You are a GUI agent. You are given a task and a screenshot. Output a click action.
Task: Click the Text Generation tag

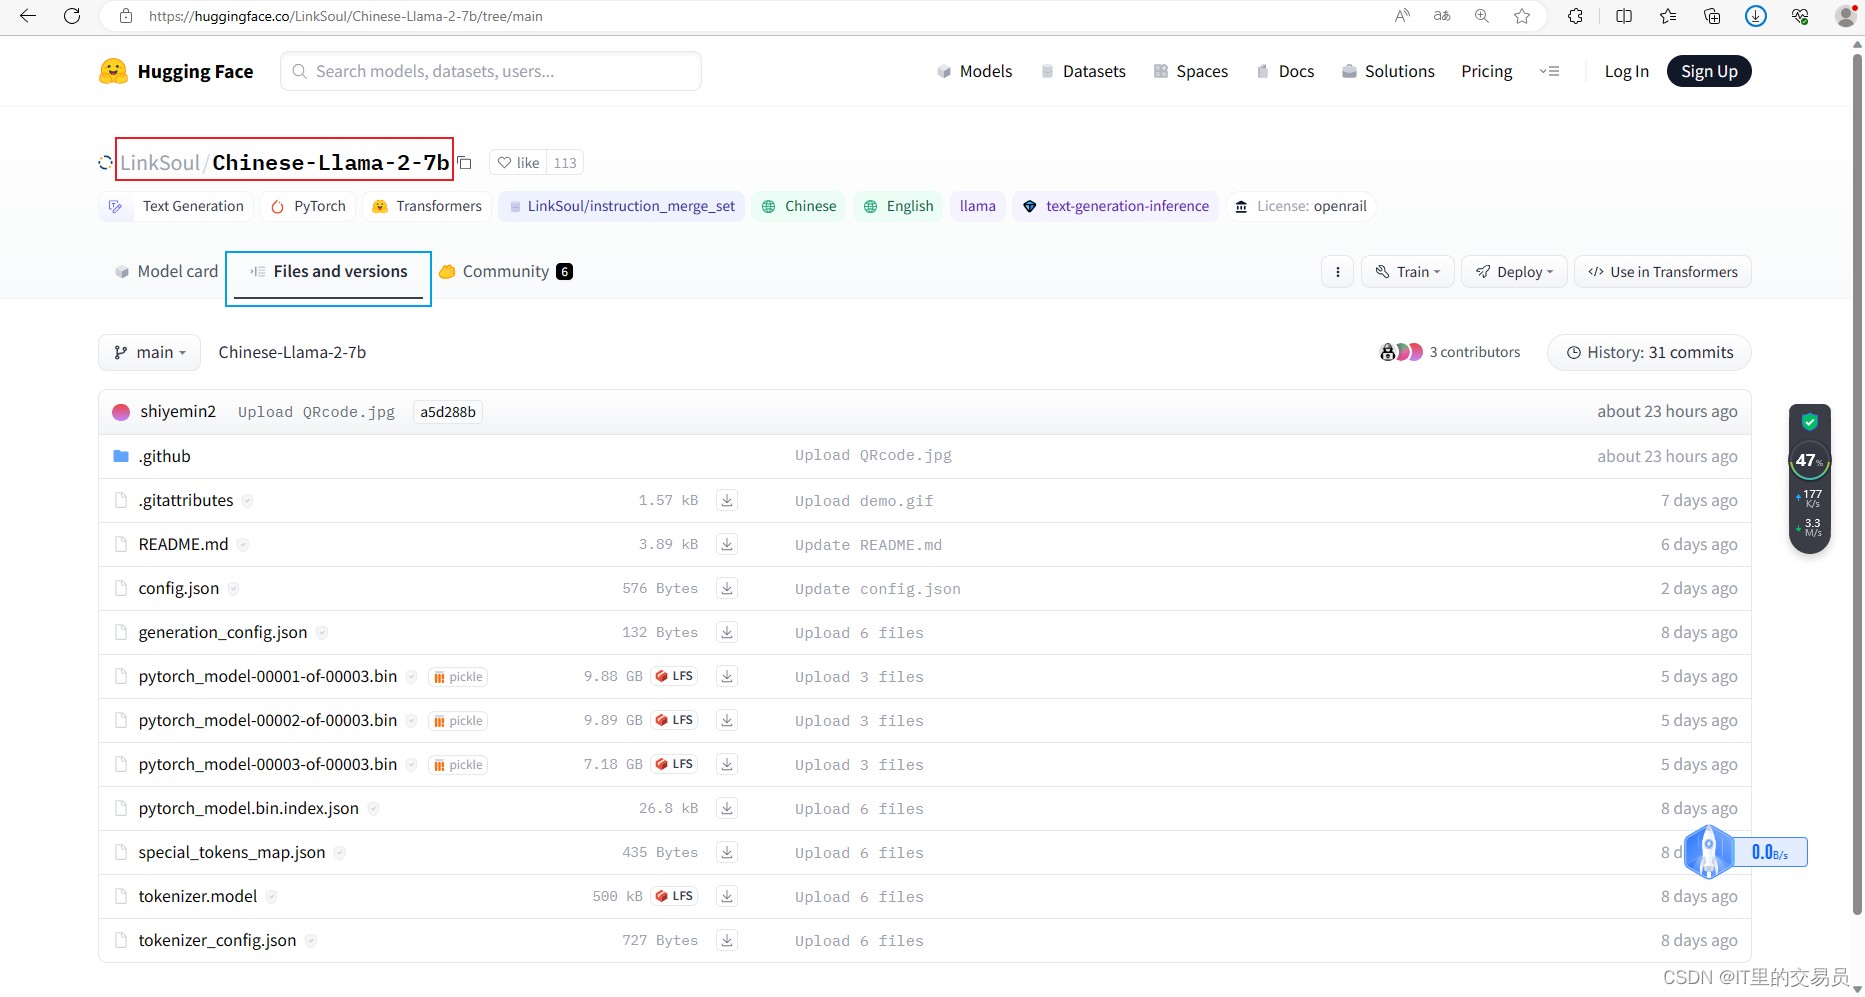[x=176, y=206]
